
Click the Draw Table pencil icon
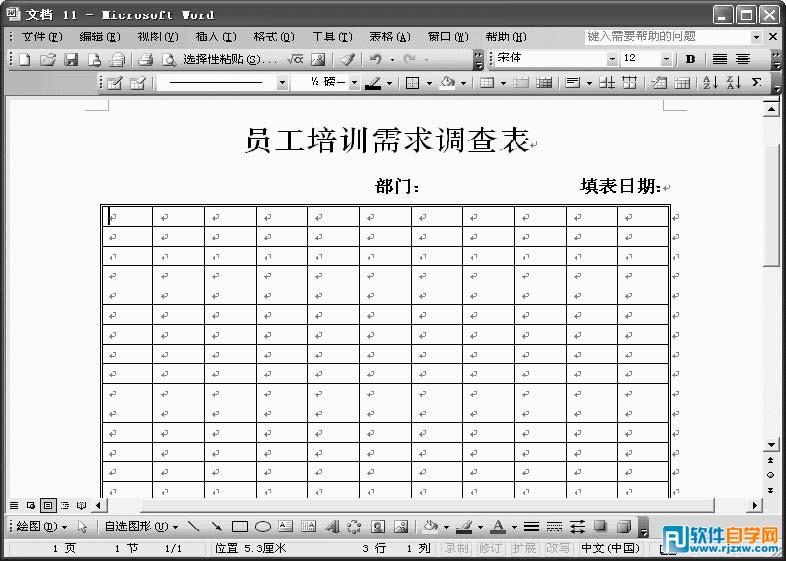115,83
